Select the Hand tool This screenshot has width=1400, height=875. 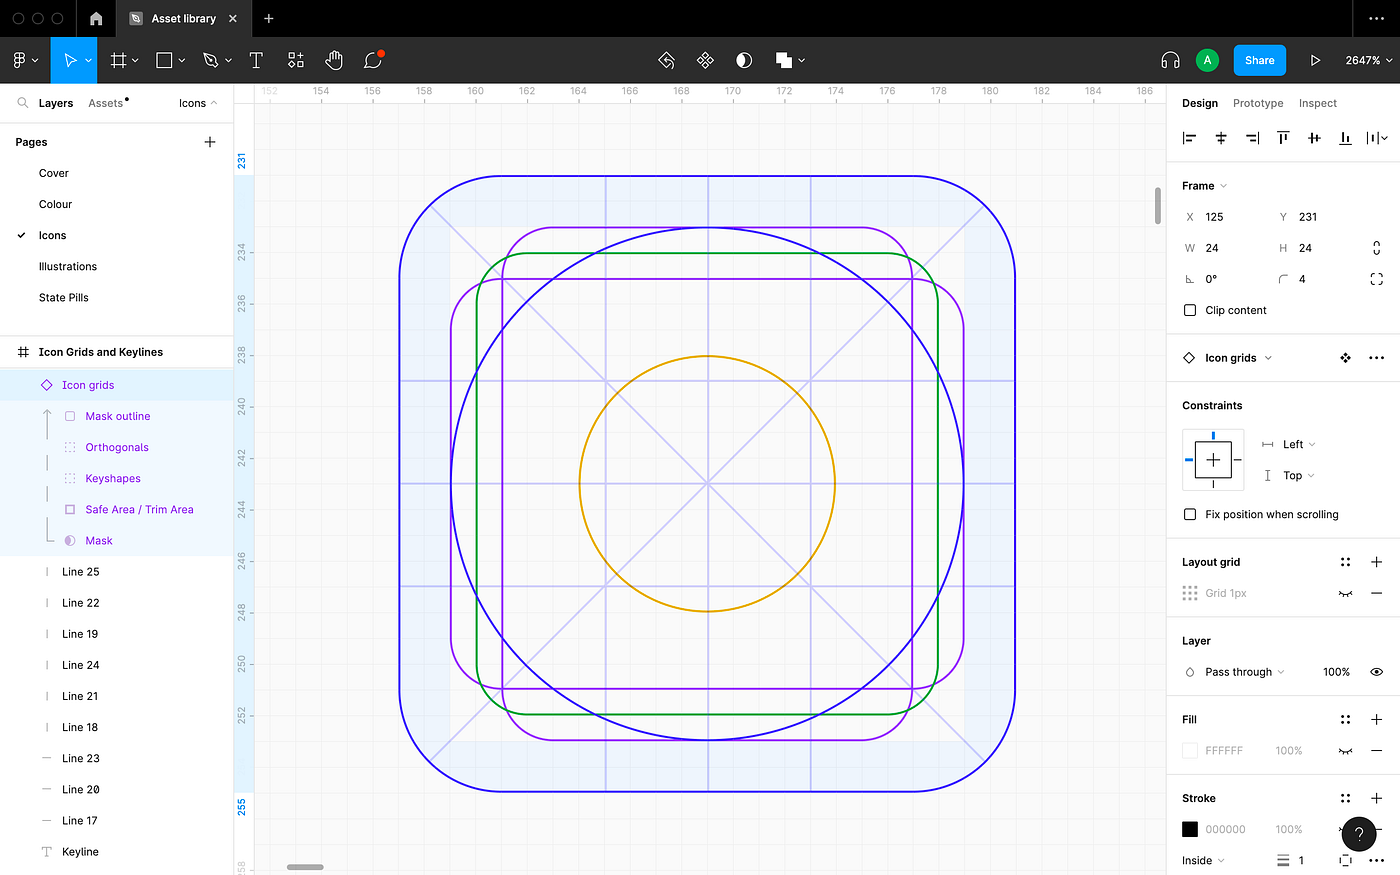pos(334,60)
